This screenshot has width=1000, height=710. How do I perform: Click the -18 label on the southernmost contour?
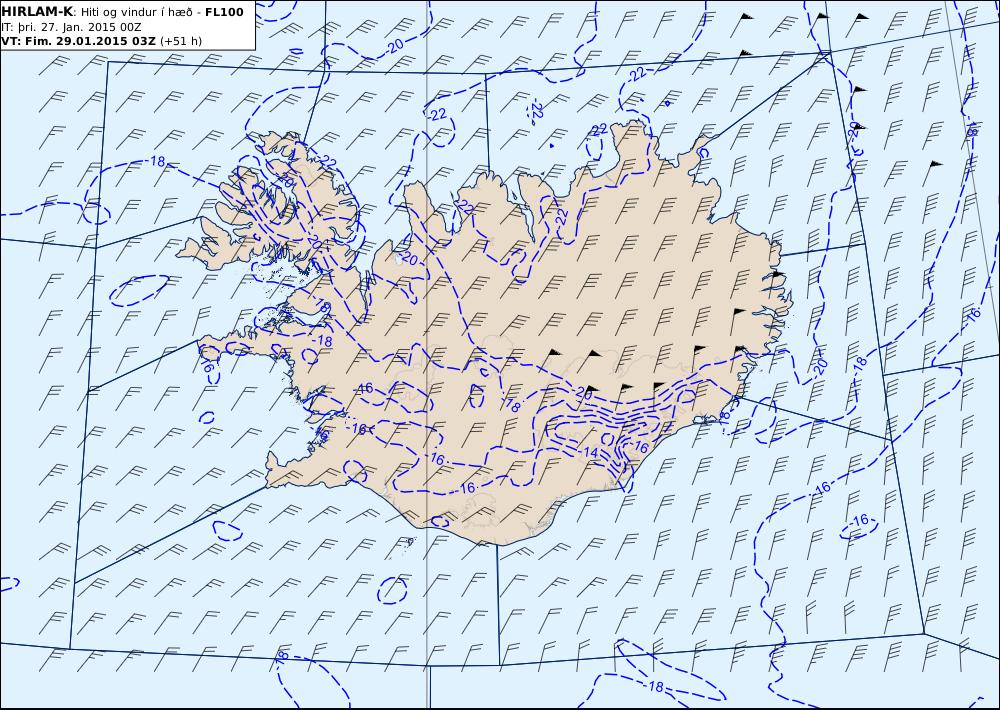653,687
